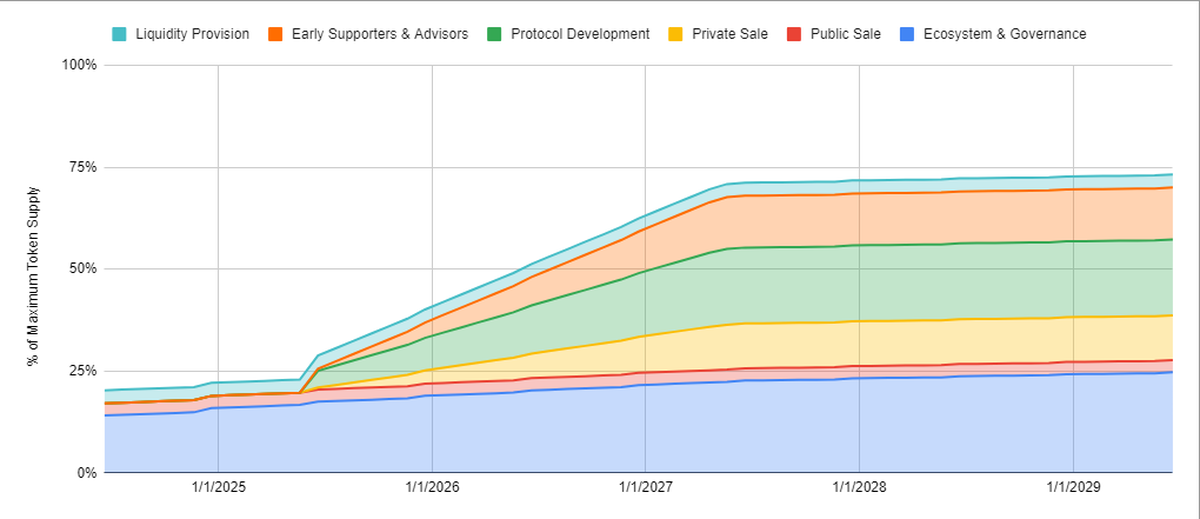Click the 1/1/2025 x-axis date label
Viewport: 1200px width, 519px height.
click(x=218, y=488)
